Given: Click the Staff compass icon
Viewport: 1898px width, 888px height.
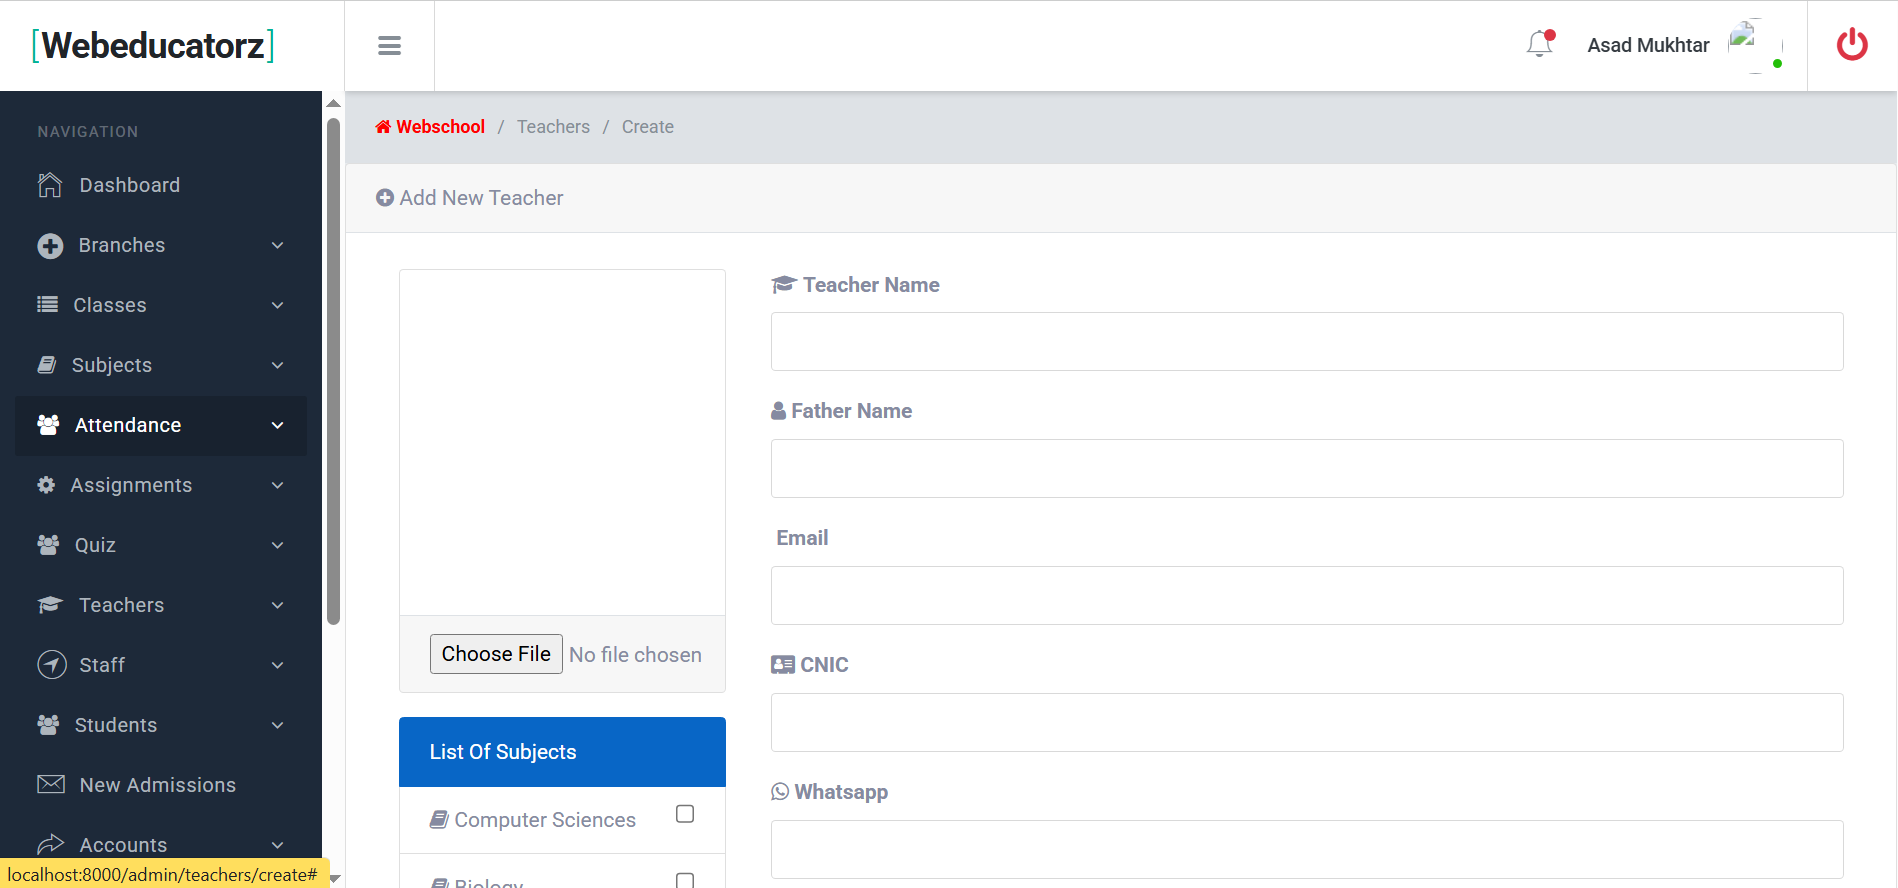Looking at the screenshot, I should 51,665.
